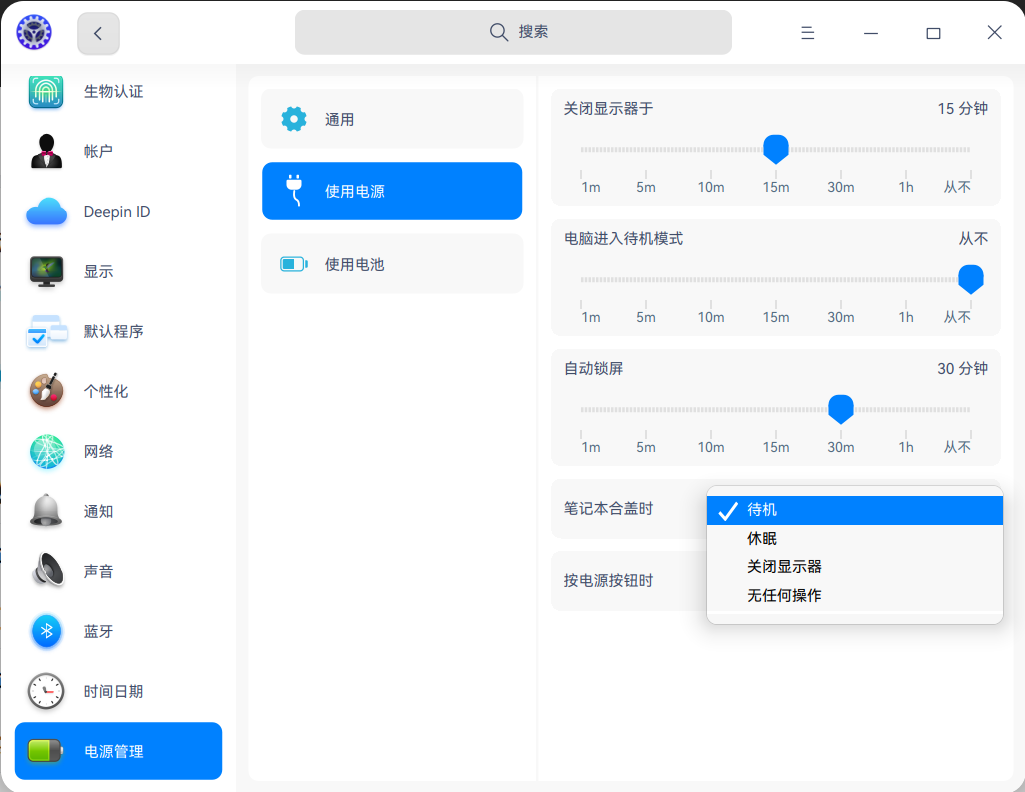Click the 自动锁屏 slider handle
Viewport: 1025px width, 792px height.
coord(841,409)
